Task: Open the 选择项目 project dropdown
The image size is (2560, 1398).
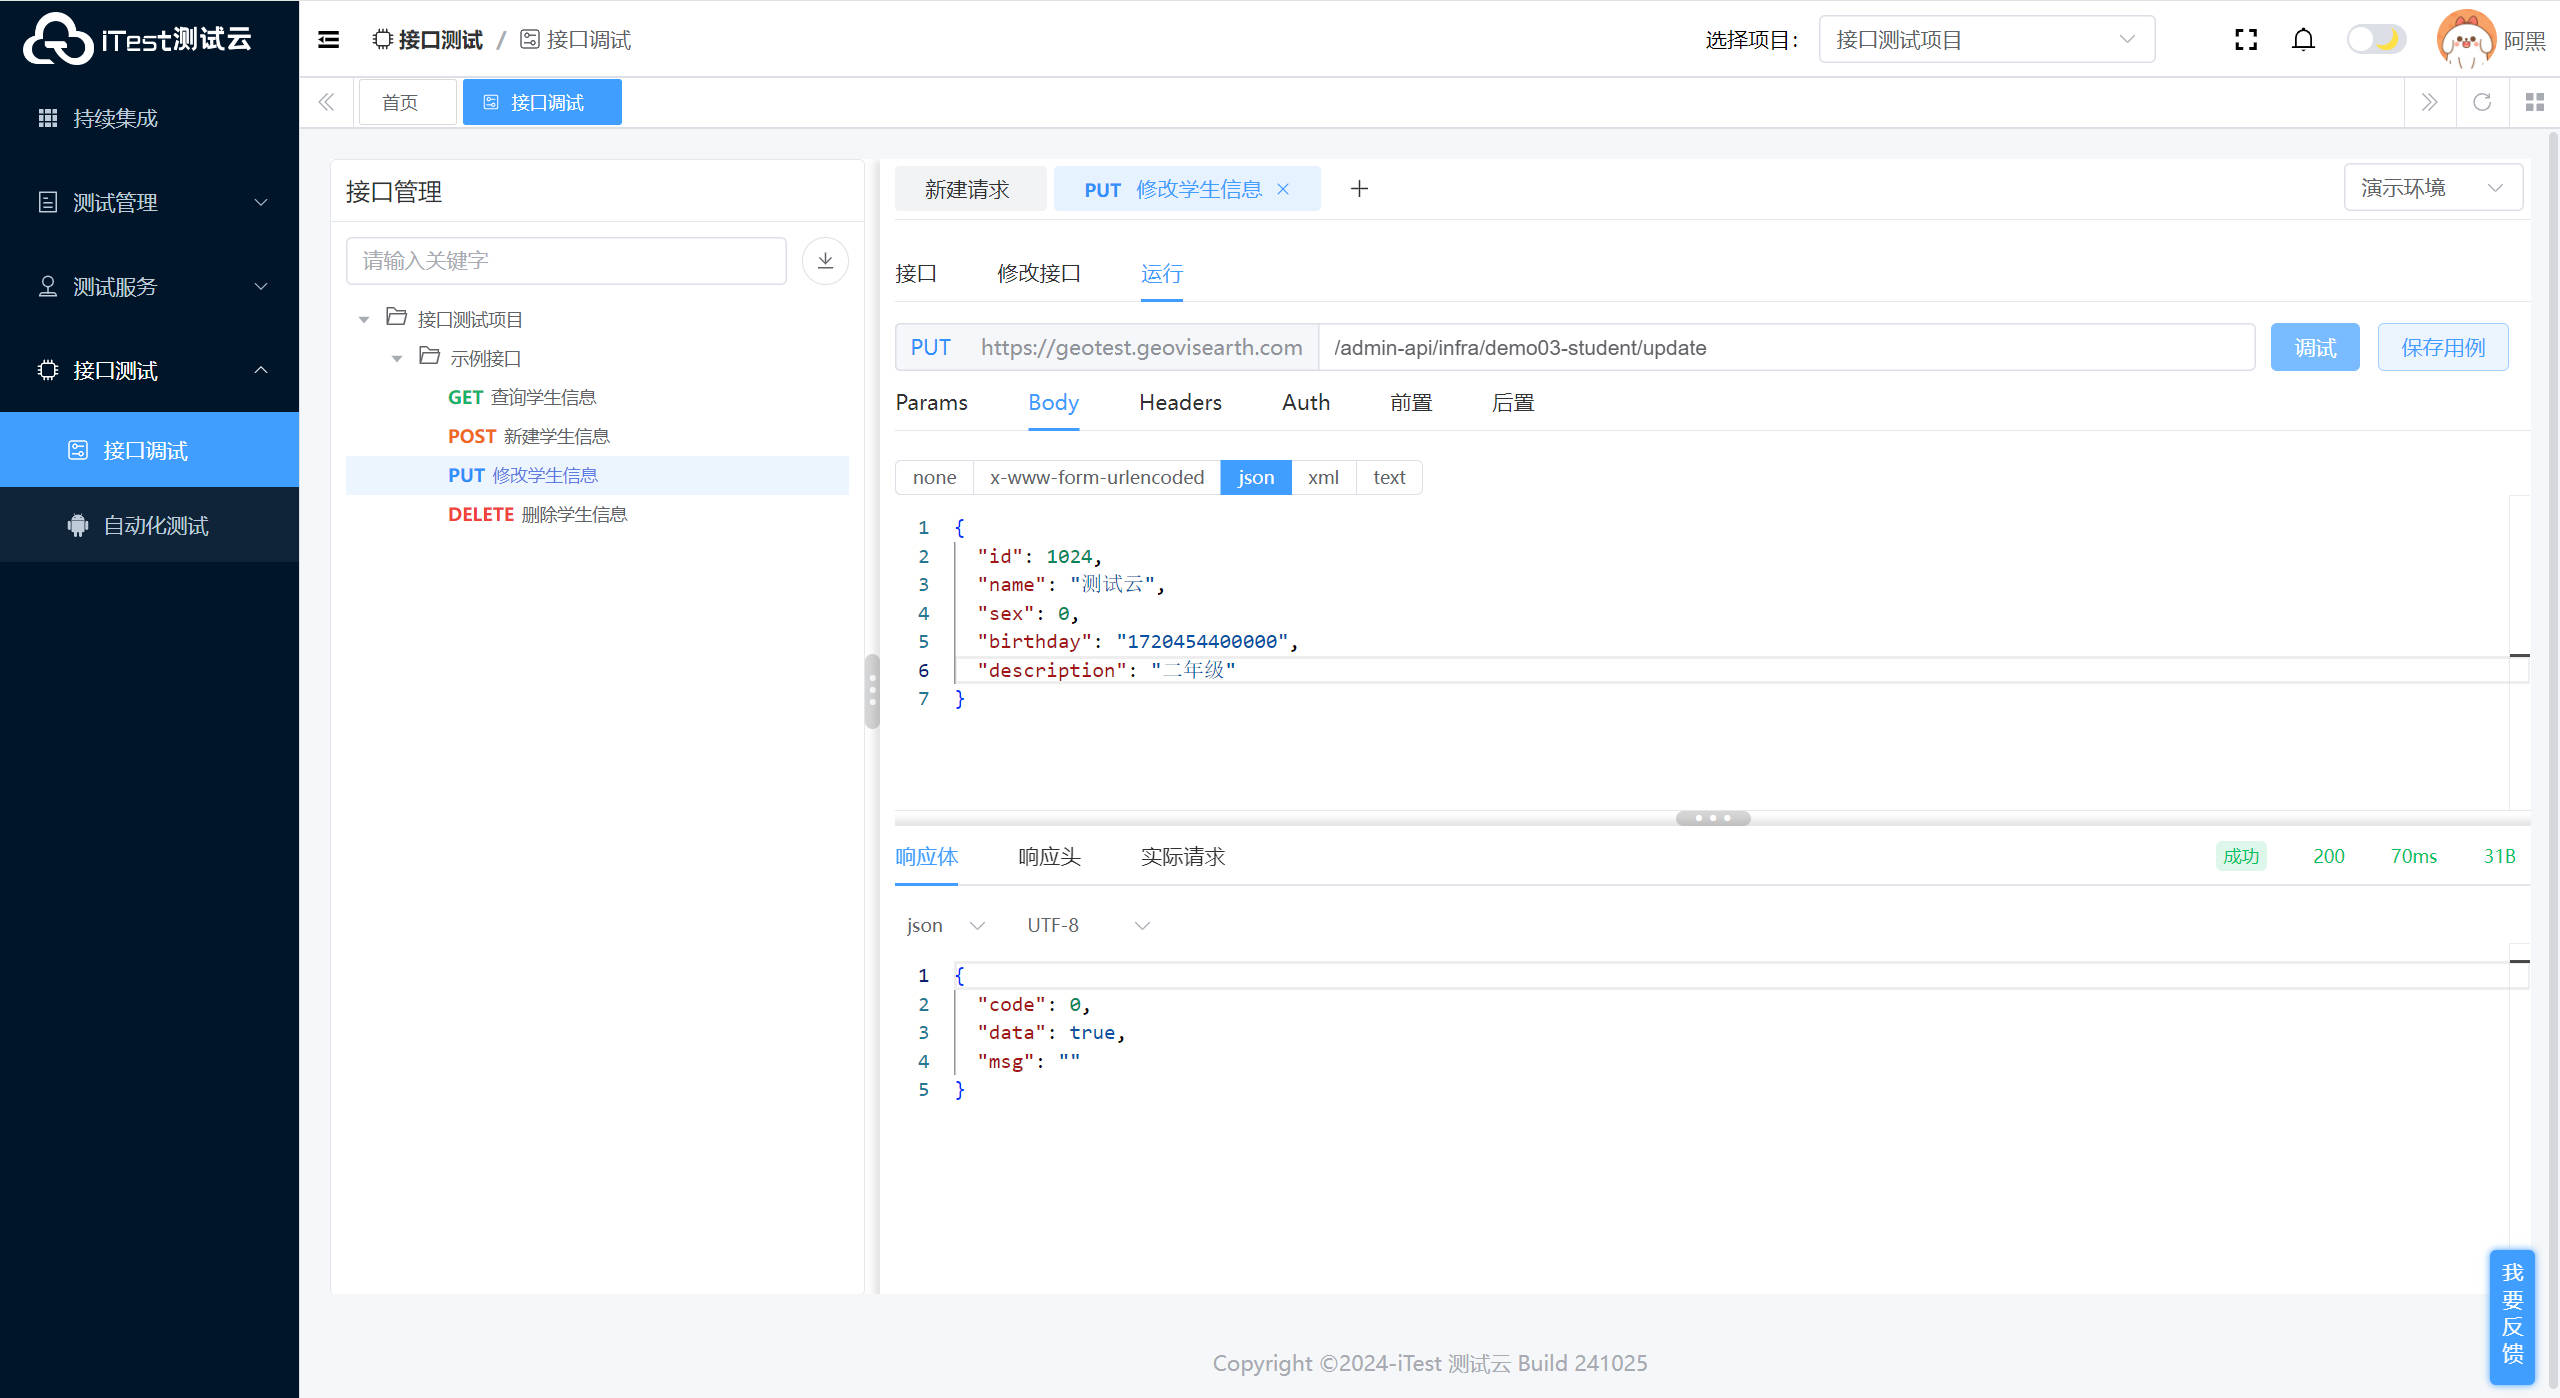Action: coord(1986,39)
